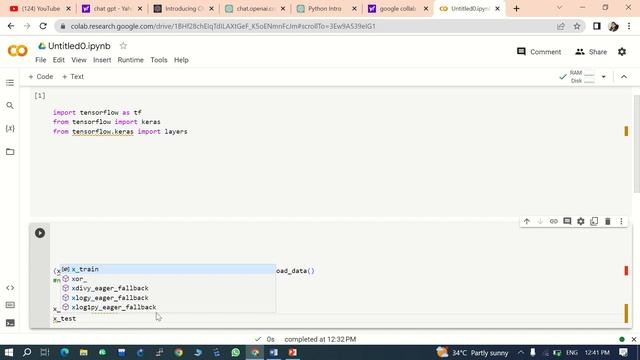Open the terminal panel icon
Screen dimensions: 640x360
[10, 323]
